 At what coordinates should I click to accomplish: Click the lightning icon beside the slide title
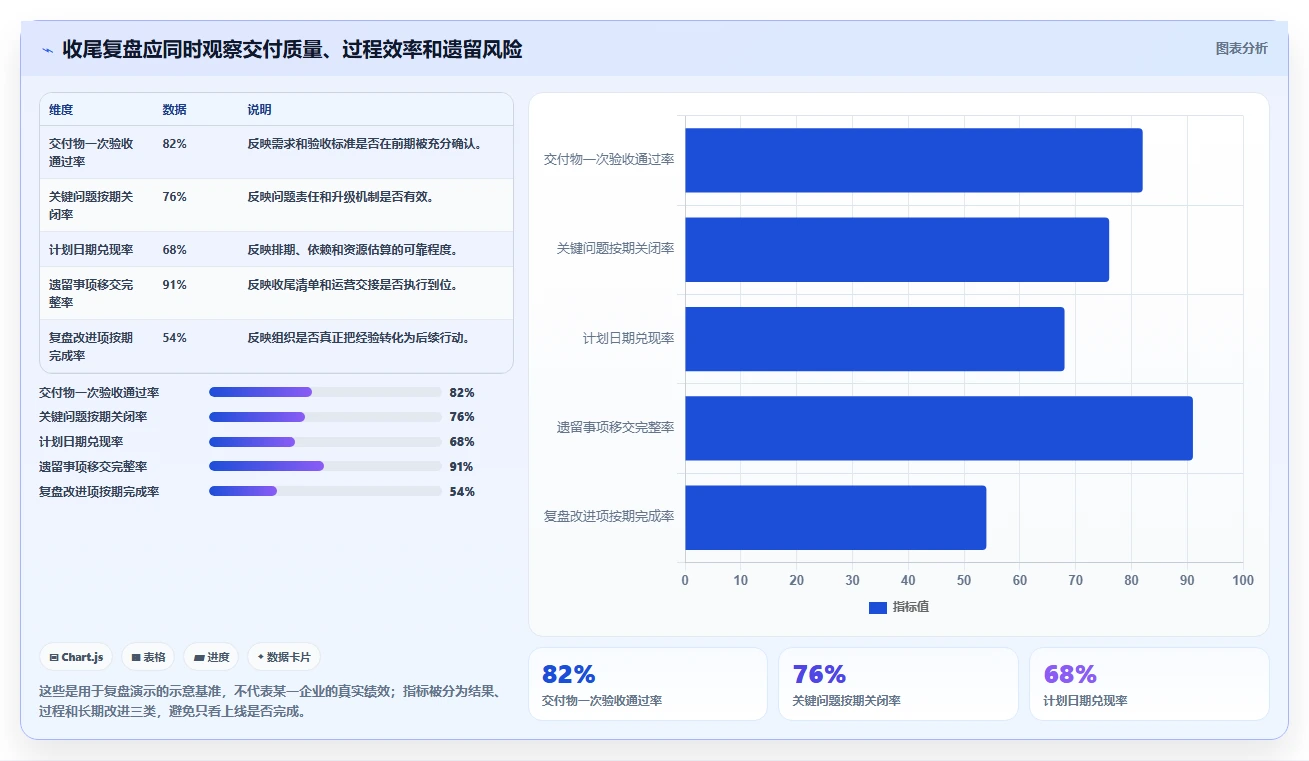[x=47, y=50]
